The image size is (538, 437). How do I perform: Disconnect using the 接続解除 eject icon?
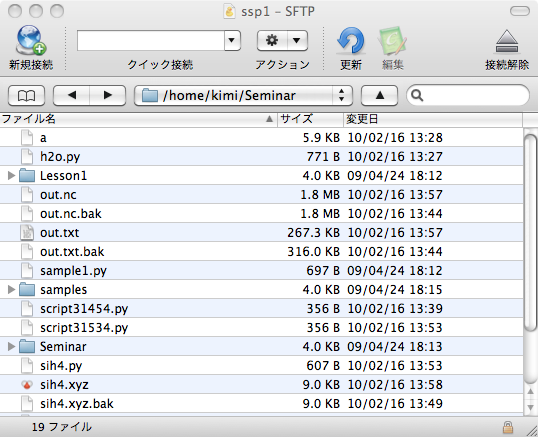point(507,41)
